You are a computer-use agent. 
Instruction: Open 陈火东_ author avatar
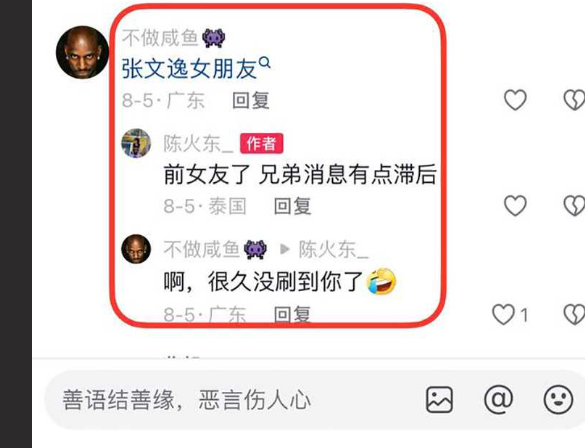(x=136, y=143)
